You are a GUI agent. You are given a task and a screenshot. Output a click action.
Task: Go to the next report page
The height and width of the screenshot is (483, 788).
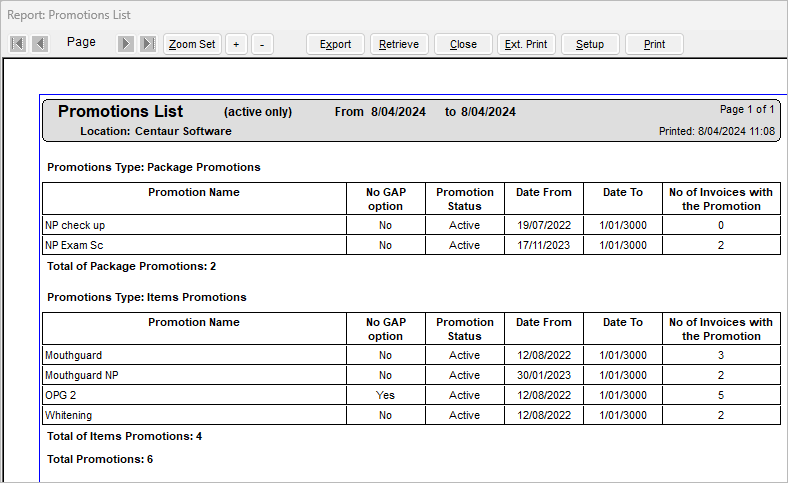[126, 44]
